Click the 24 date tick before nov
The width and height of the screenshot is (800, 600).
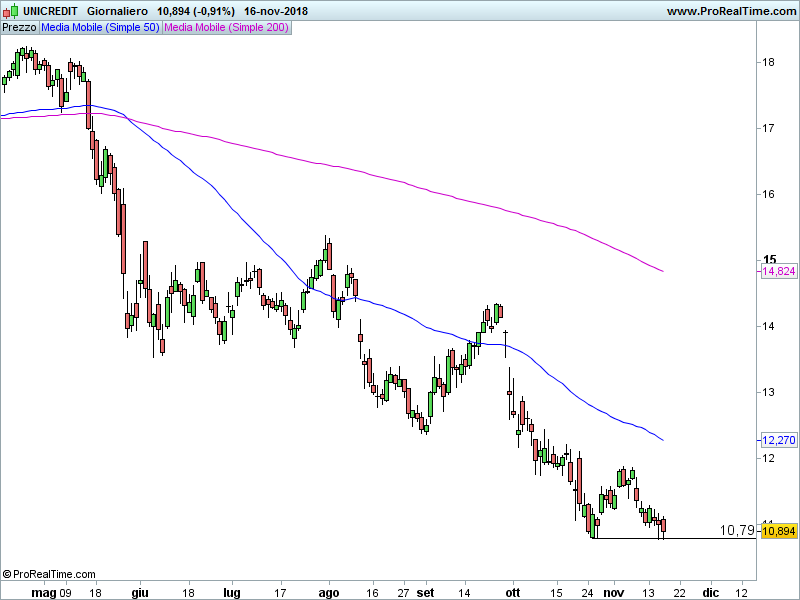pos(587,592)
